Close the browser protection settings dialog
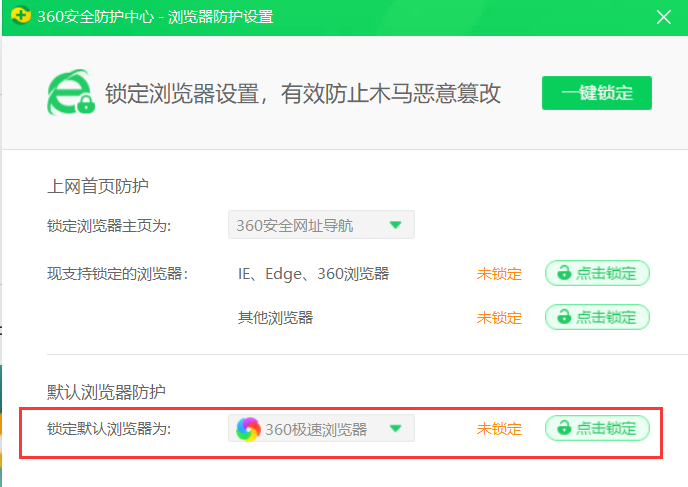This screenshot has width=688, height=487. point(663,18)
